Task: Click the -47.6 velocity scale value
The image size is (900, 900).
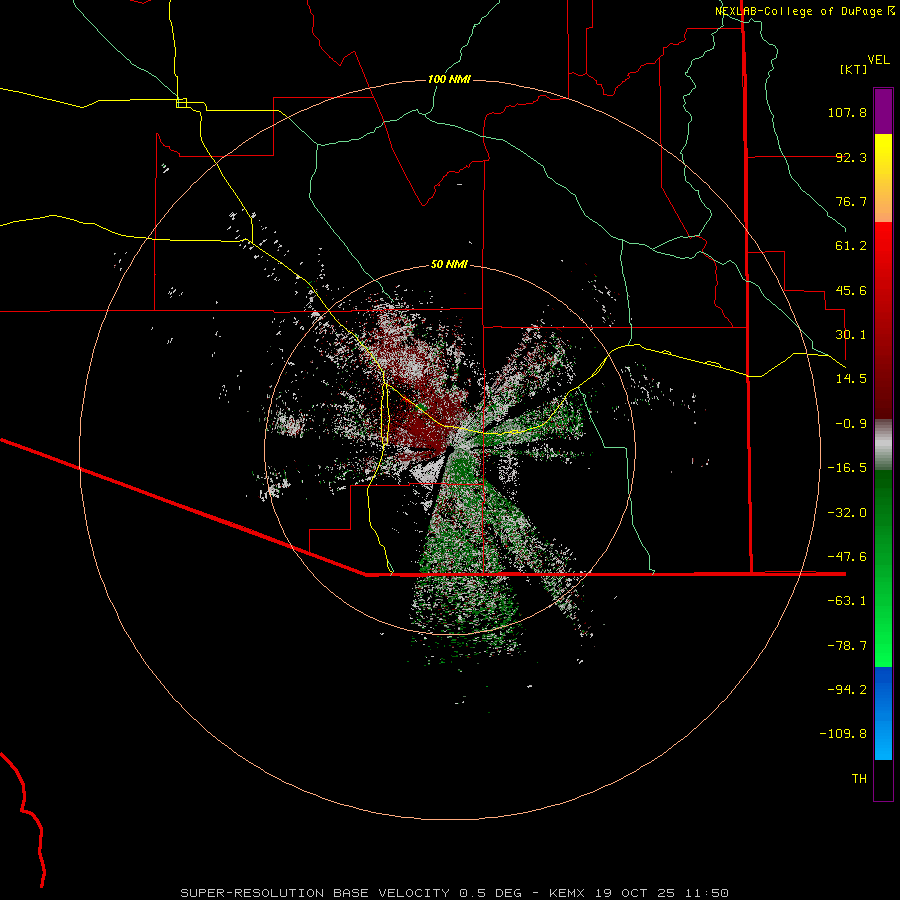Action: 847,557
